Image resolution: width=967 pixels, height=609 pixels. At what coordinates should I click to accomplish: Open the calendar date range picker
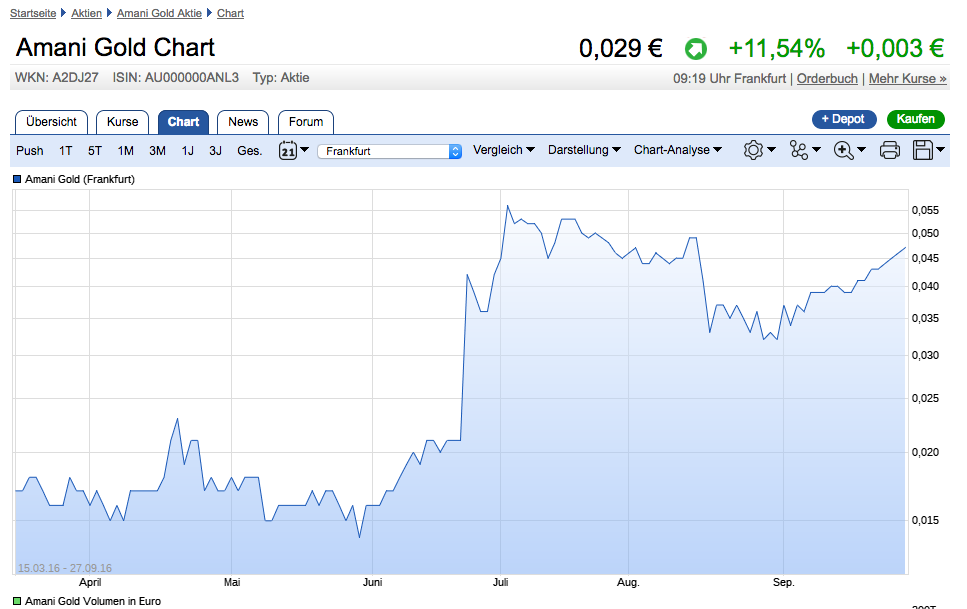[294, 150]
